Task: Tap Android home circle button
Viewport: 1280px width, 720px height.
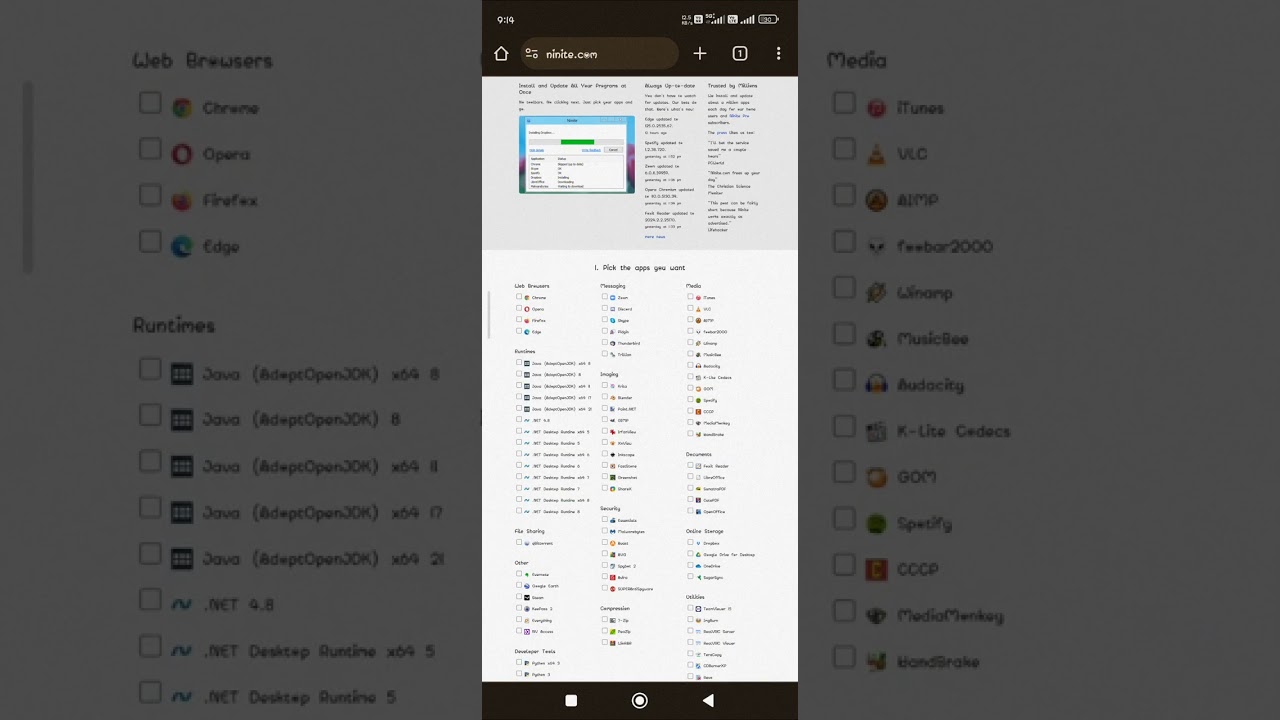Action: (640, 701)
